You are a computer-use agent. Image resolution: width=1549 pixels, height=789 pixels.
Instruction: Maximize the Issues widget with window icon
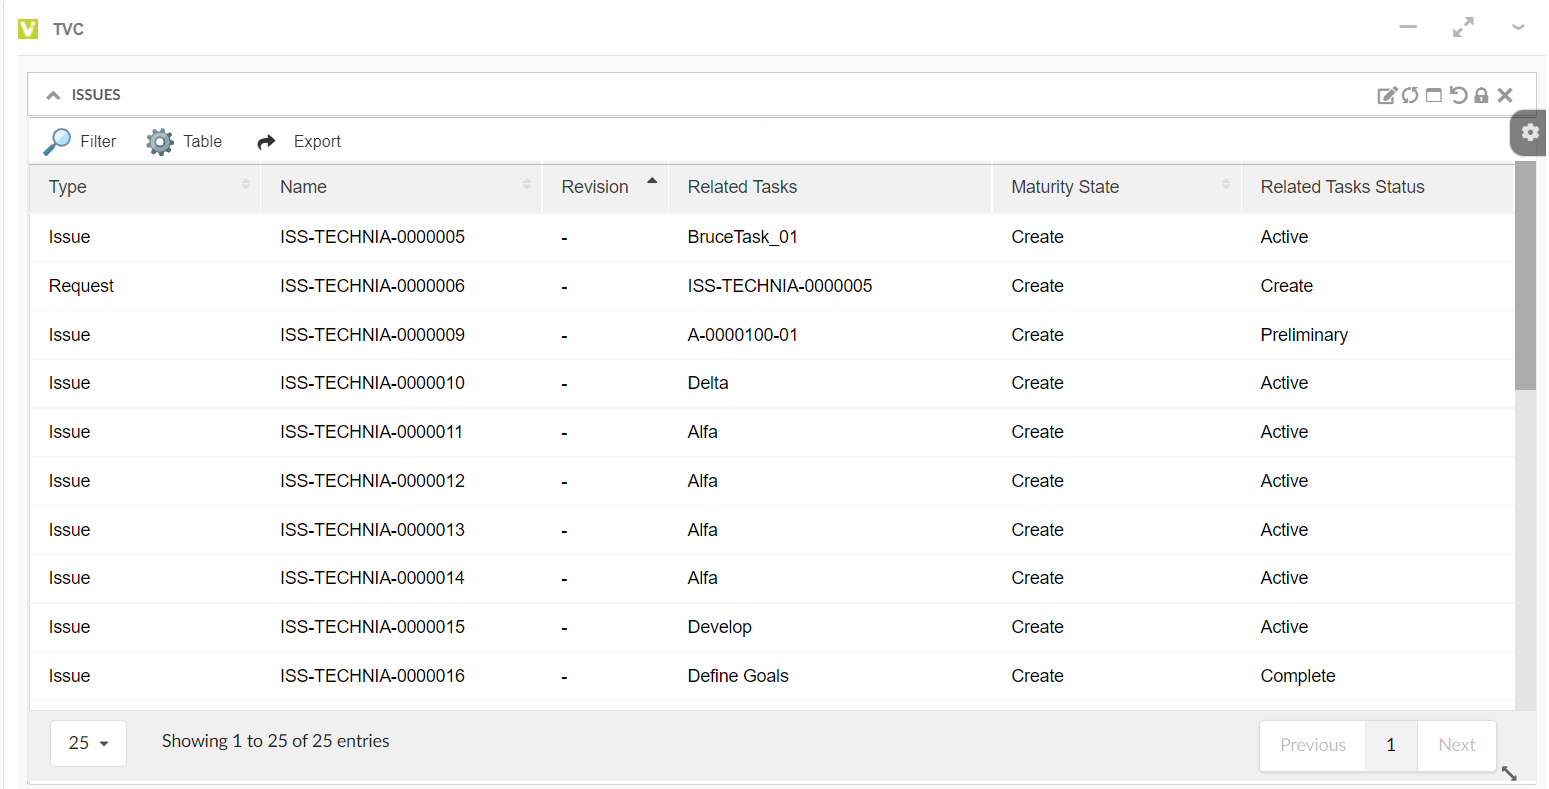[x=1434, y=95]
